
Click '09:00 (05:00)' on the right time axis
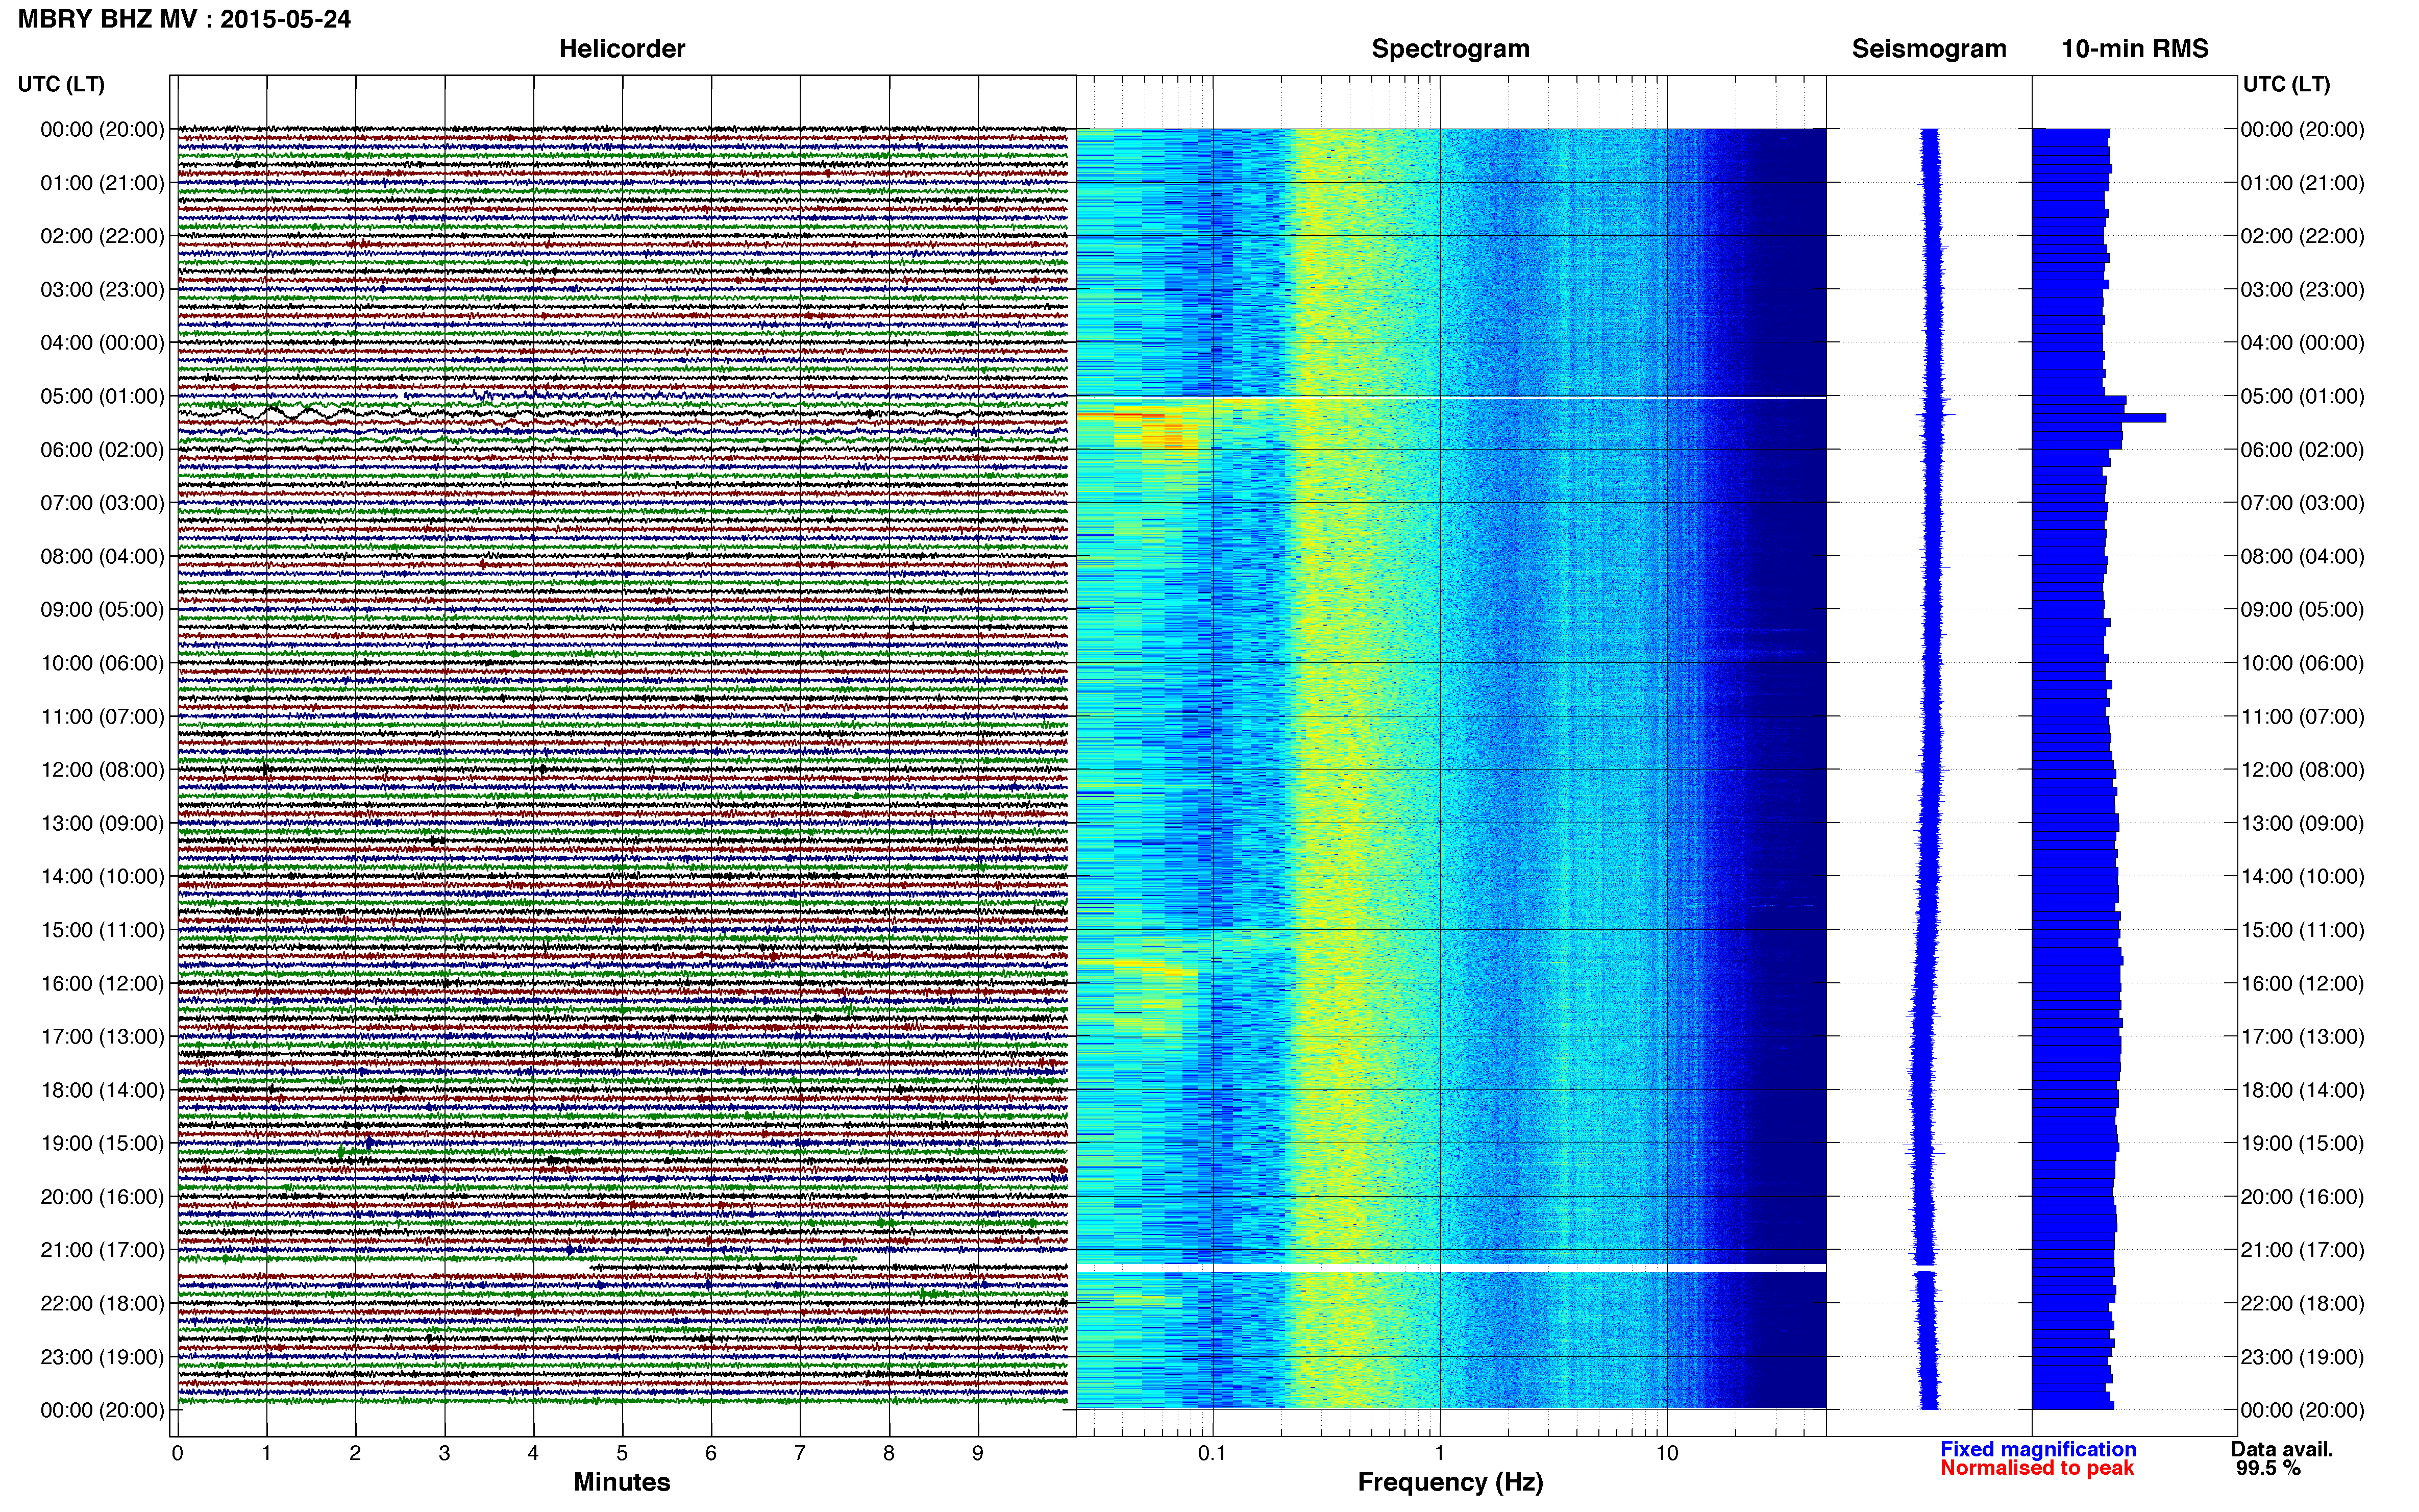[x=2303, y=610]
